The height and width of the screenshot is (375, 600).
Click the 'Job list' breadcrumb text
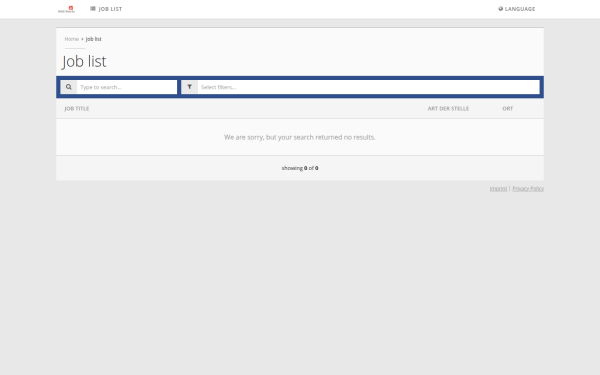click(93, 39)
